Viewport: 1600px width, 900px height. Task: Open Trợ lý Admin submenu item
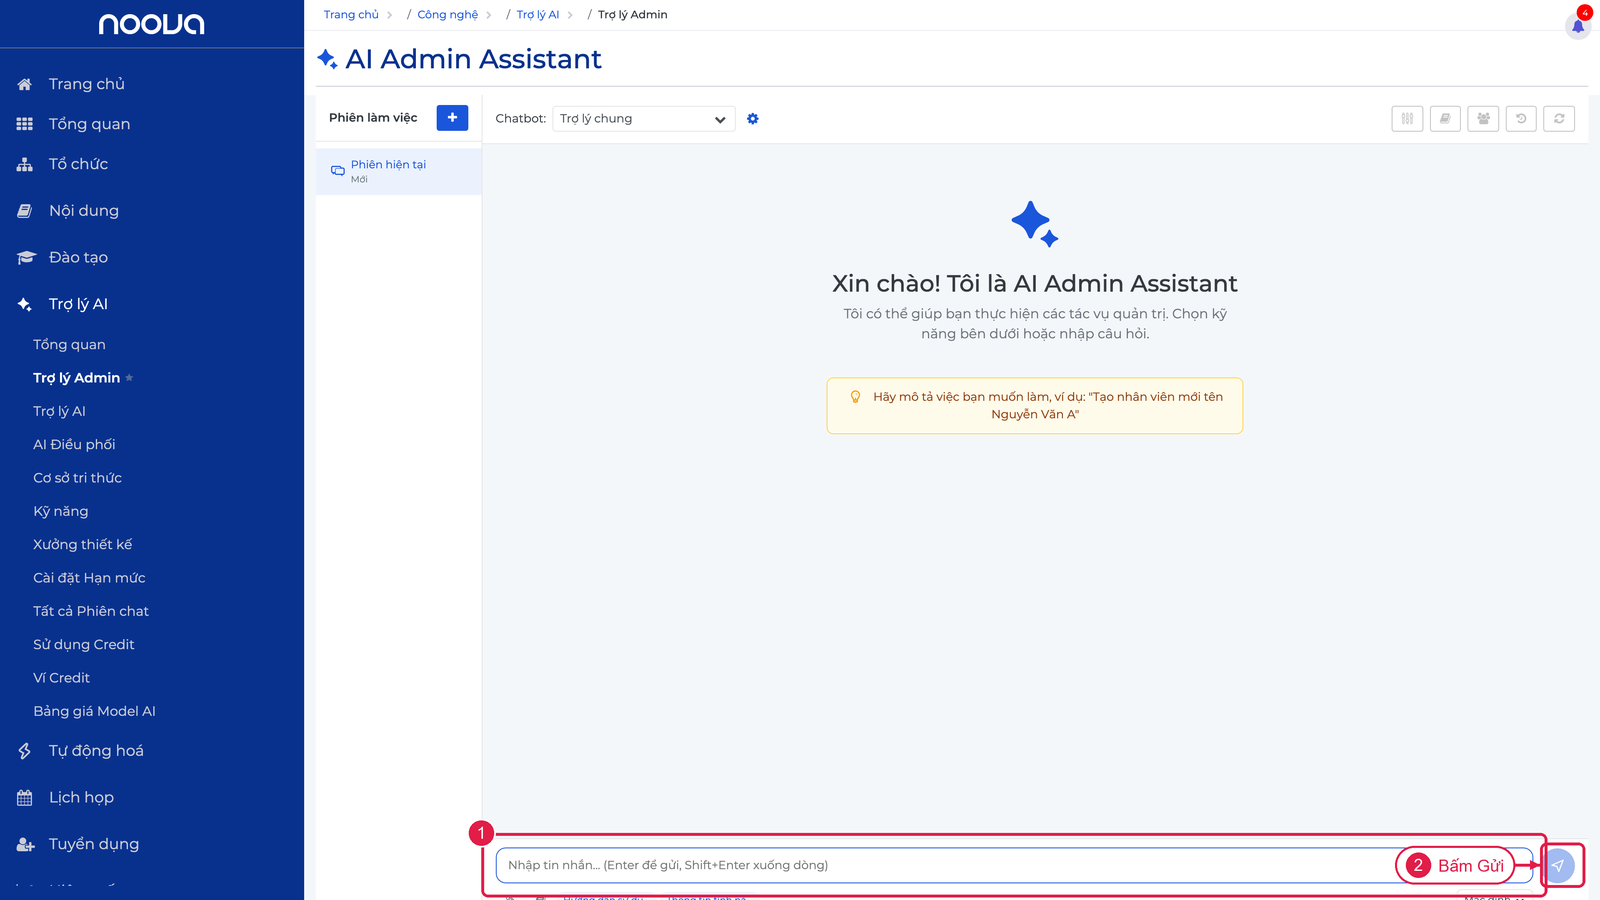pos(76,378)
